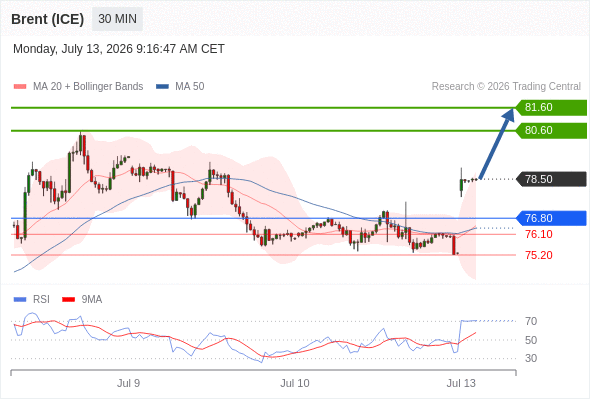
Task: Click the 30 MIN timeframe badge
Action: pos(117,19)
